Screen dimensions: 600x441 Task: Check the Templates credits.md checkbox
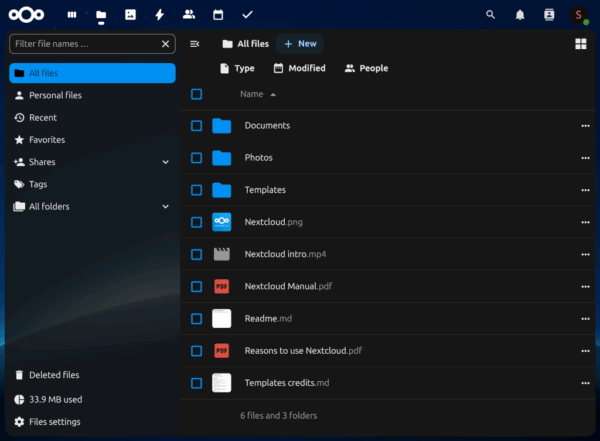coord(196,383)
